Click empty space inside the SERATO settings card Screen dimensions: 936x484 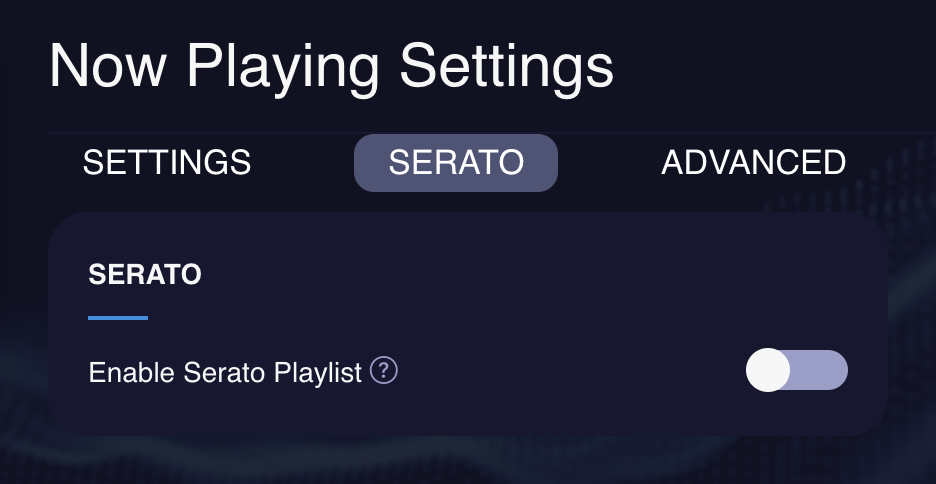(x=507, y=280)
